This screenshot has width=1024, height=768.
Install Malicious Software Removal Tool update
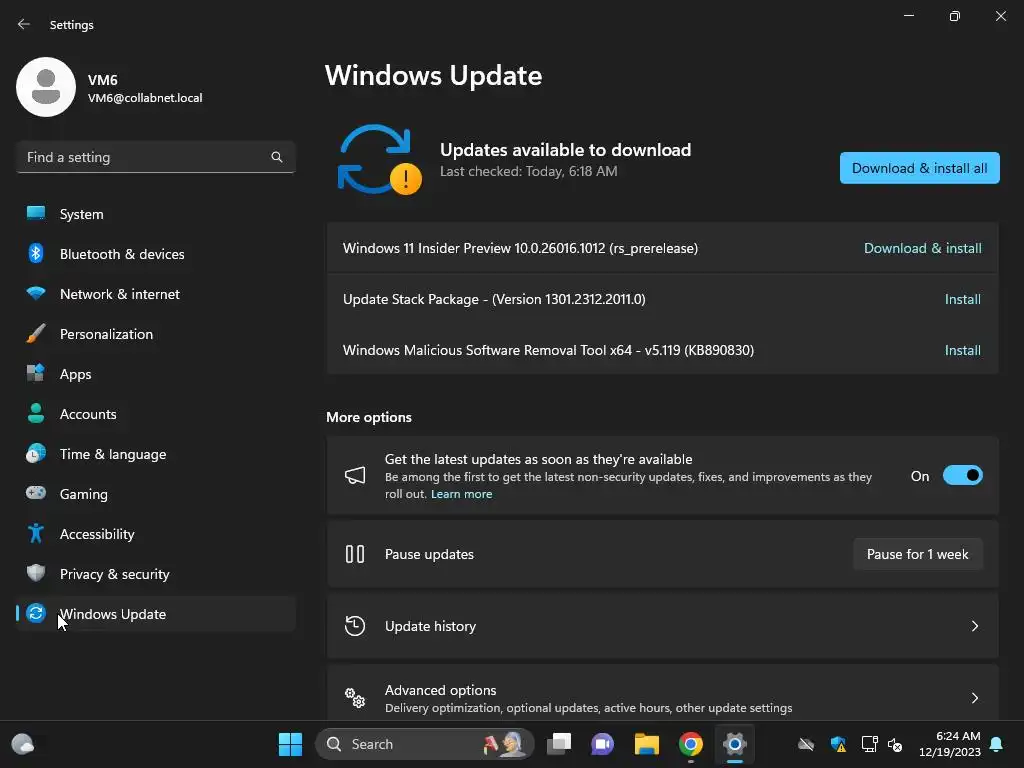pyautogui.click(x=963, y=350)
